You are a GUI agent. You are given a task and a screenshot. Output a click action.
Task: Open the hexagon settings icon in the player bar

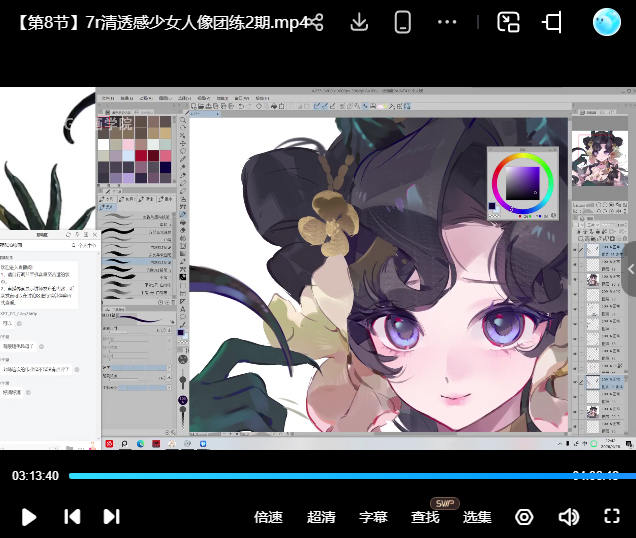524,517
